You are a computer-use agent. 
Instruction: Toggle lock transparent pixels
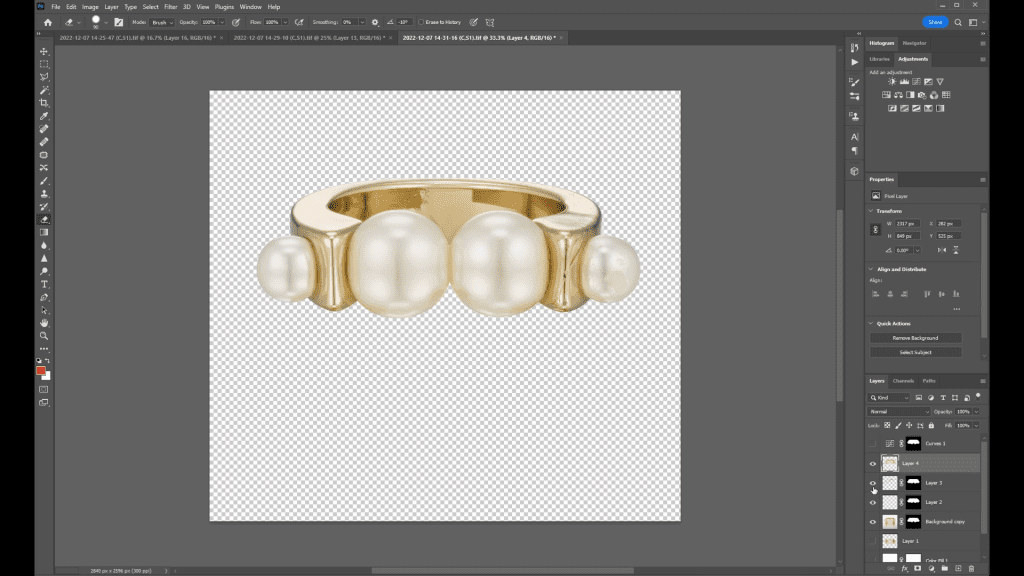tap(887, 426)
